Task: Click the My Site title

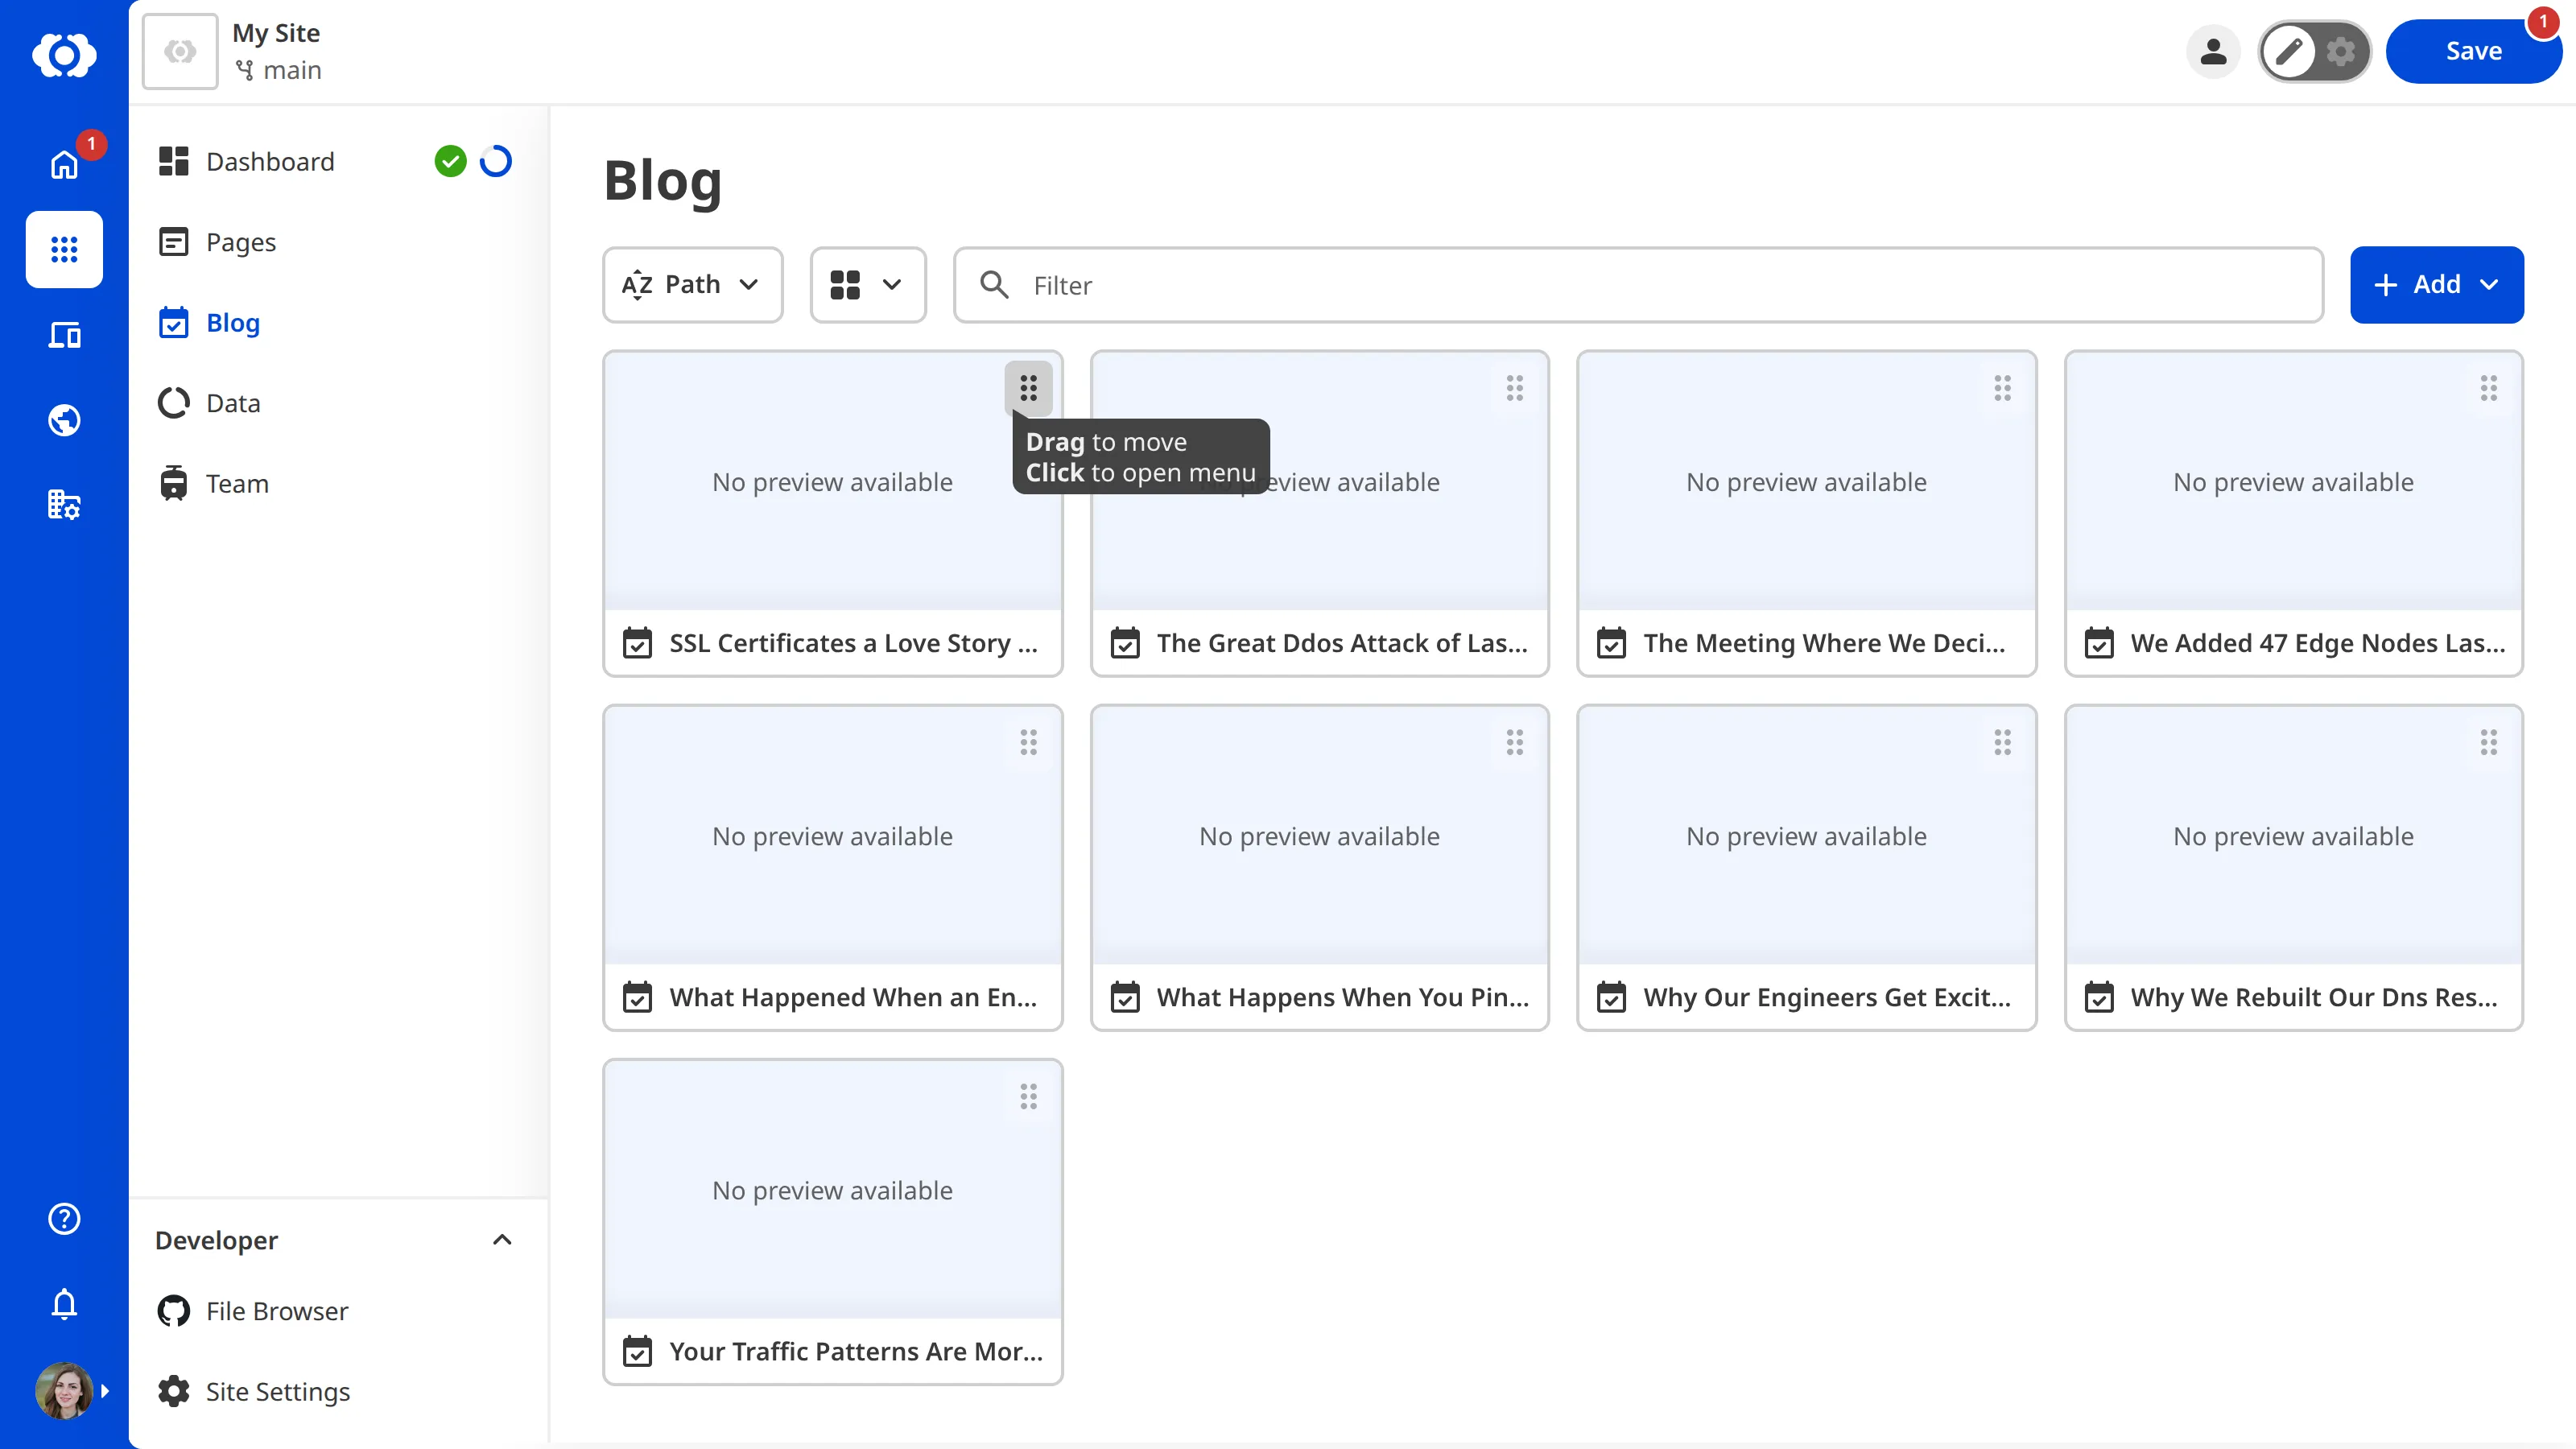Action: click(276, 33)
